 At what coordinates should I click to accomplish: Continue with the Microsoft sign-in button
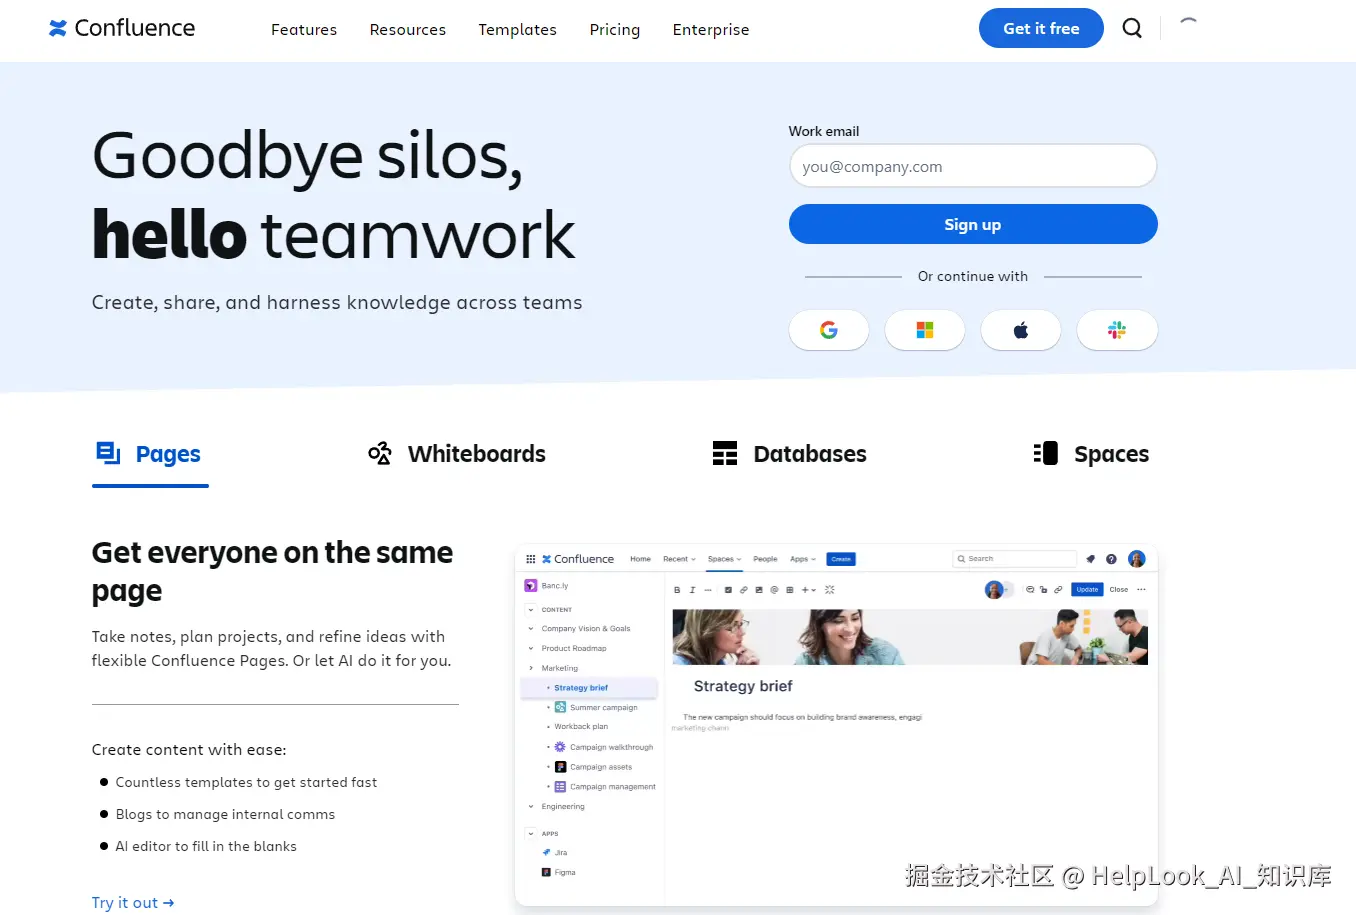[925, 330]
